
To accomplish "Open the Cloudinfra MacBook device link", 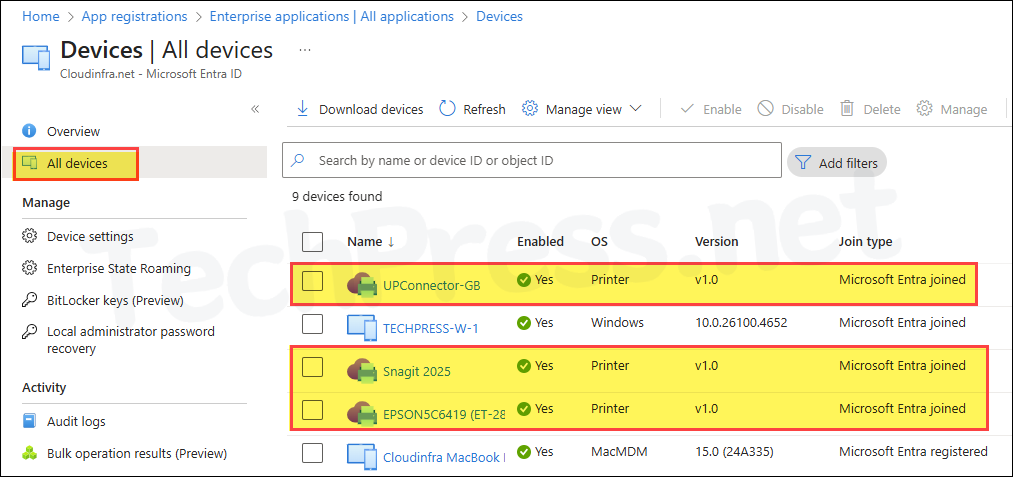I will click(444, 457).
